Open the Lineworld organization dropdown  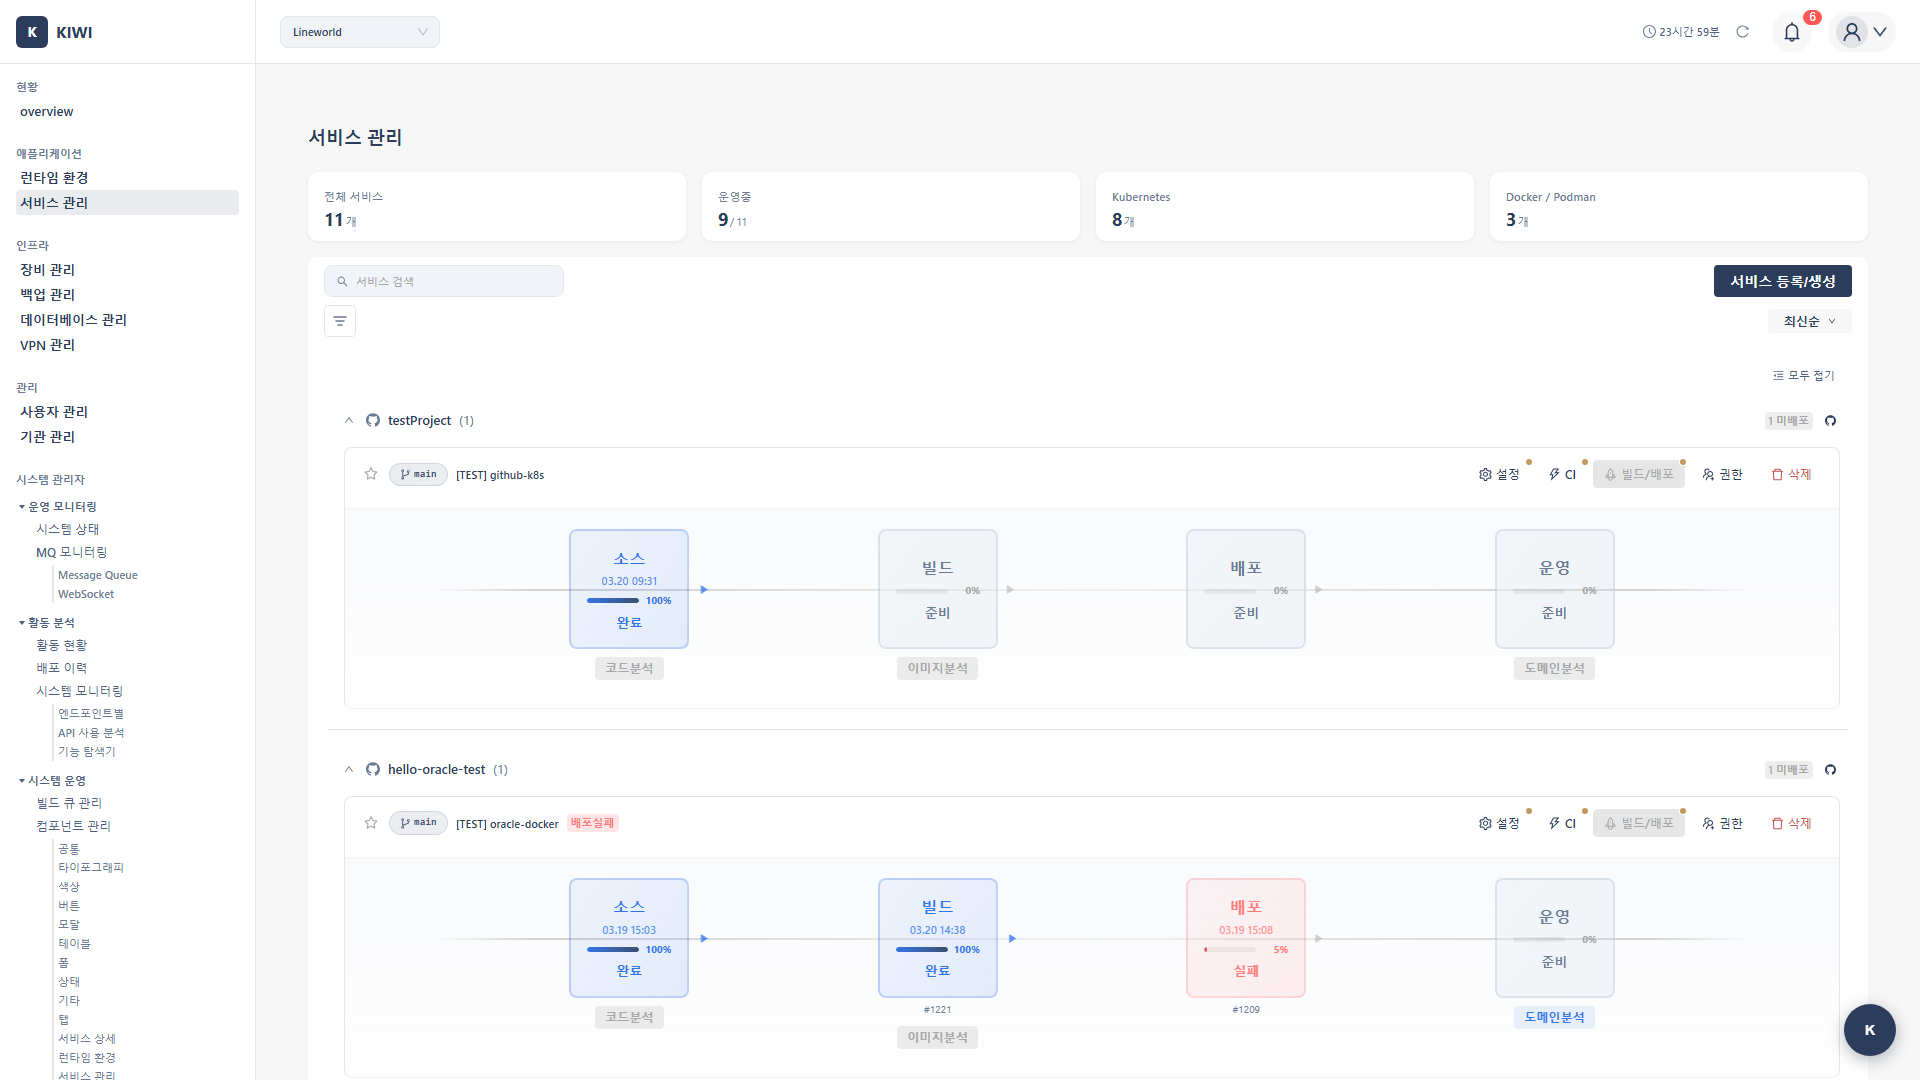coord(360,32)
